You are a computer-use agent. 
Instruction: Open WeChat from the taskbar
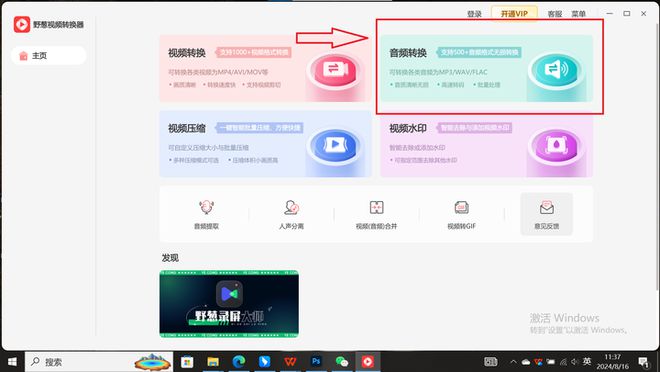point(342,362)
